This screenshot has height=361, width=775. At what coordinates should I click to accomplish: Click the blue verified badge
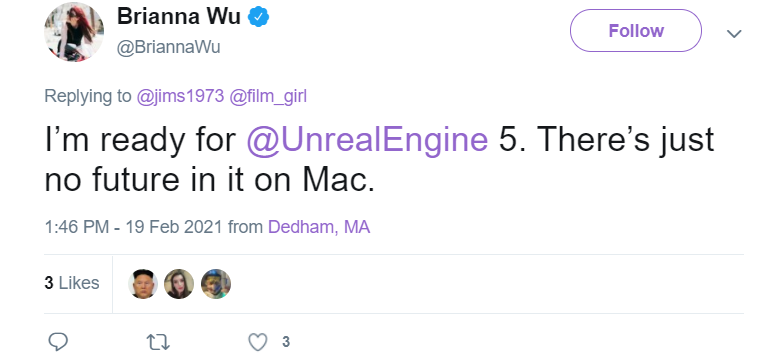258,17
